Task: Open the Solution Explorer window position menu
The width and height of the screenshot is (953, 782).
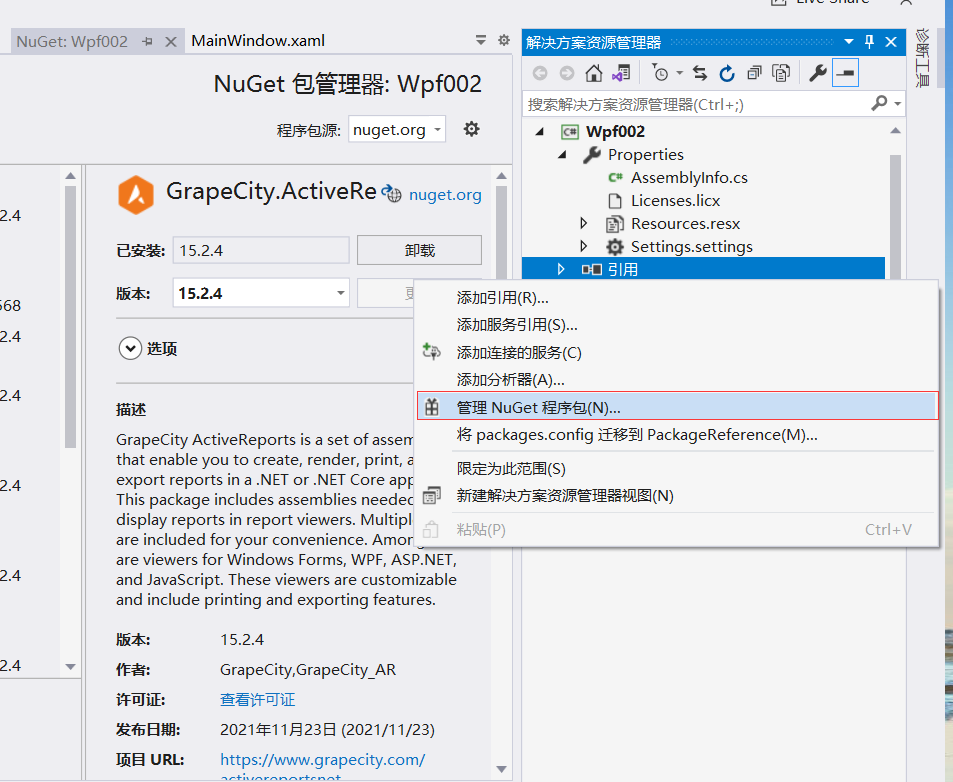Action: (848, 42)
